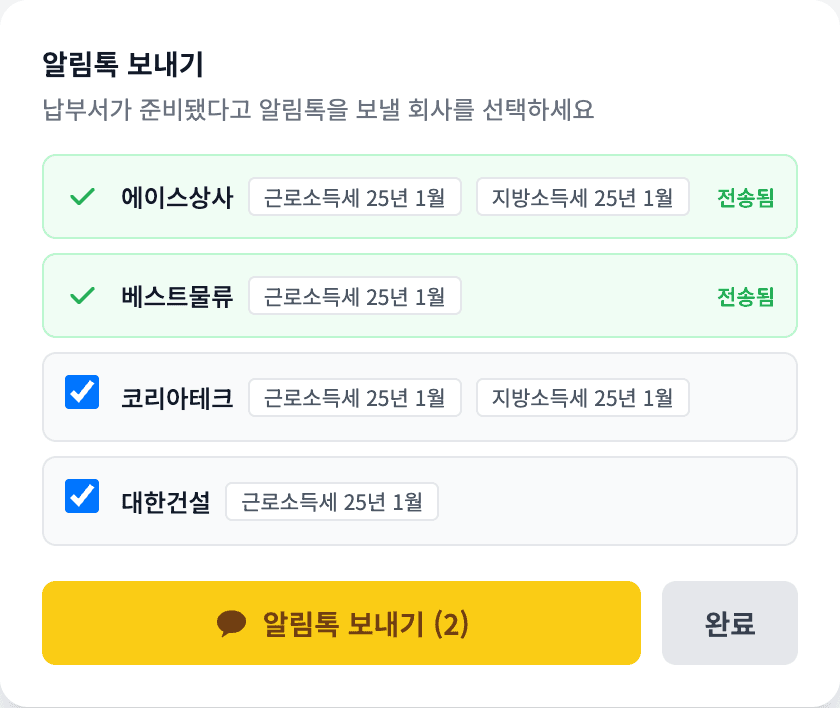840x708 pixels.
Task: Click the 전송됨 status on the 에이스상사 row
Action: click(745, 197)
